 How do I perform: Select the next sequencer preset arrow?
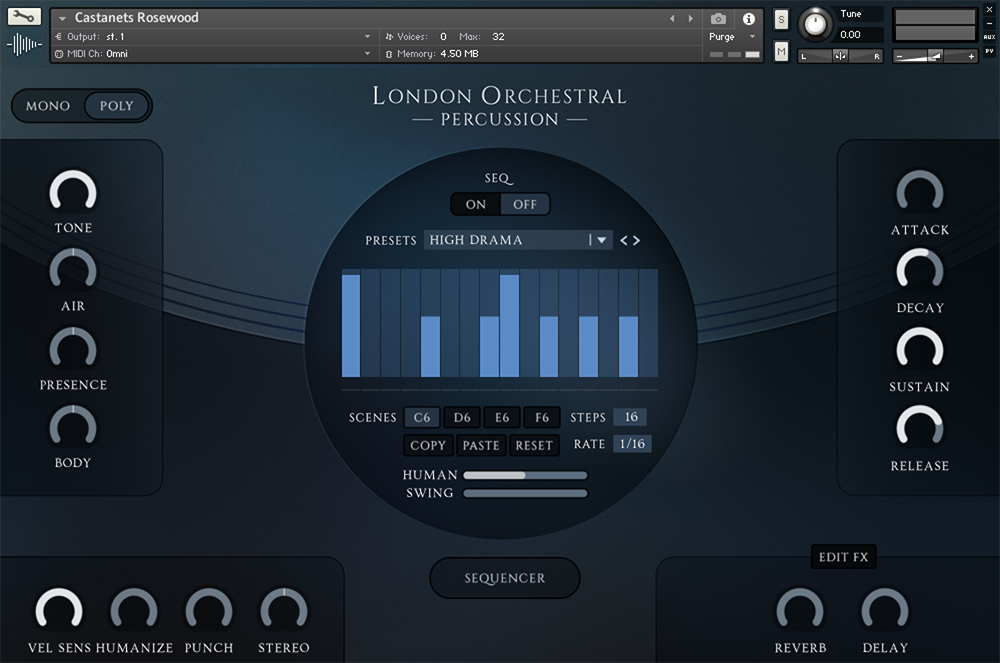click(636, 240)
